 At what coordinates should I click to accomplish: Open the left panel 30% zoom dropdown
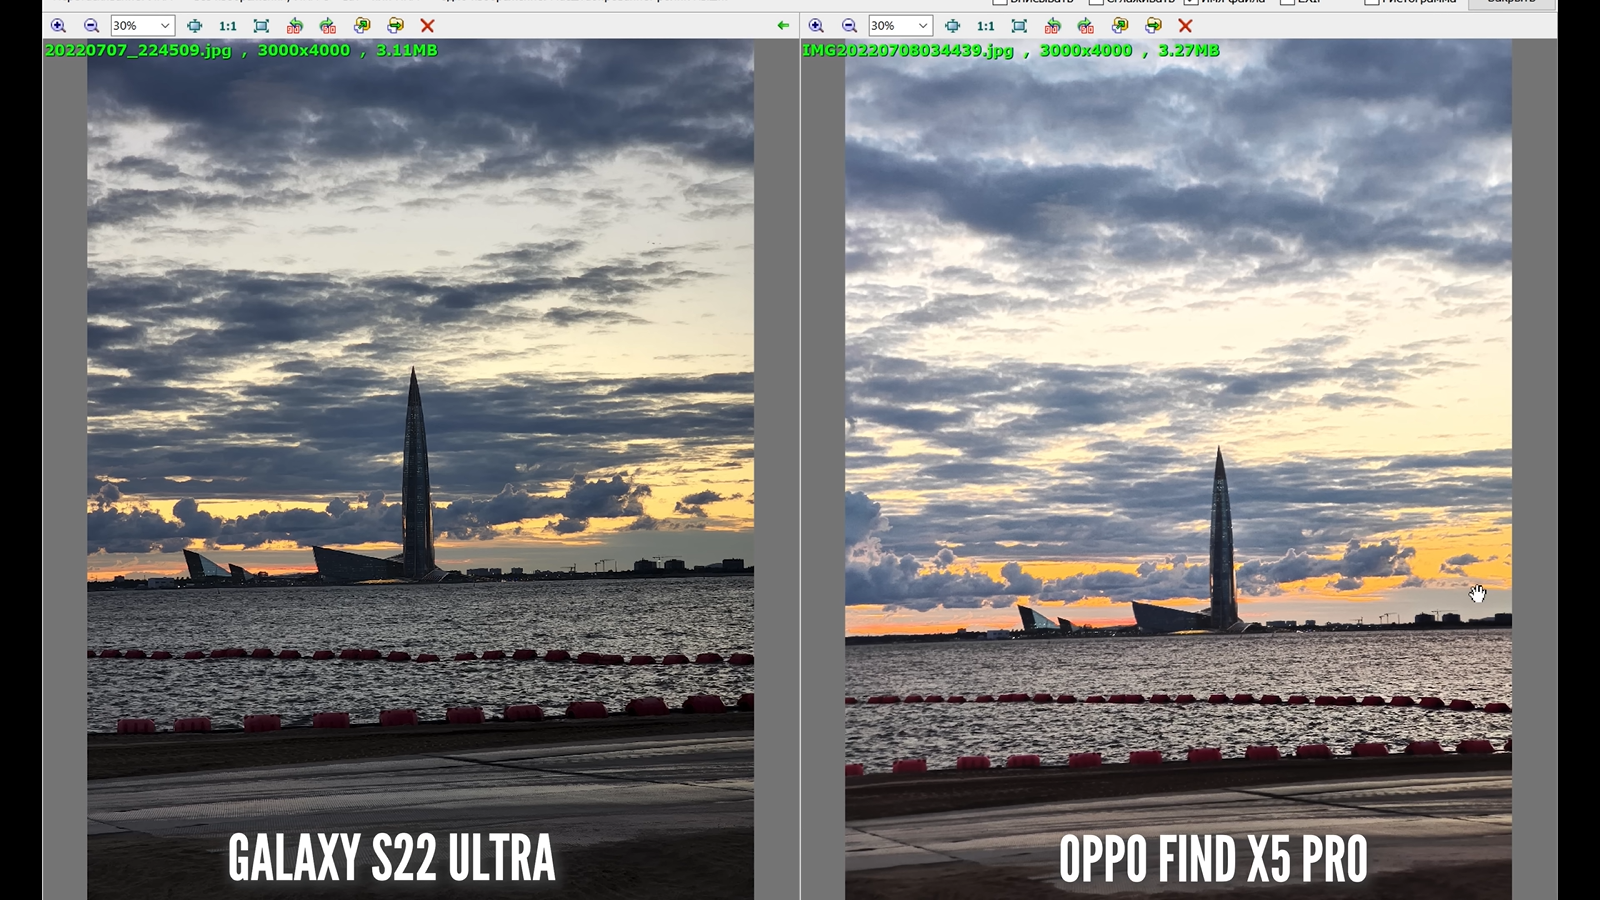pyautogui.click(x=165, y=26)
